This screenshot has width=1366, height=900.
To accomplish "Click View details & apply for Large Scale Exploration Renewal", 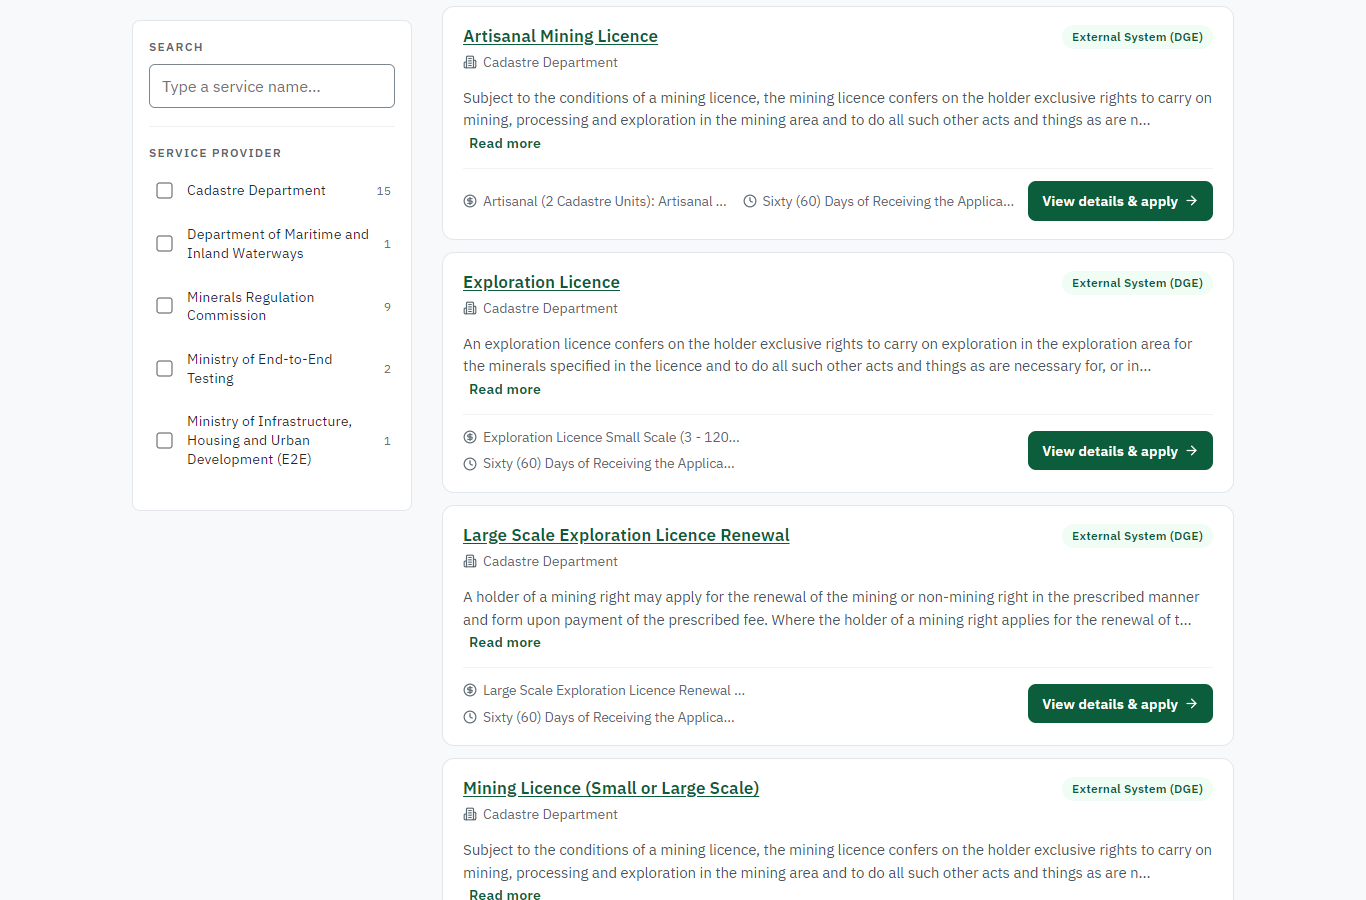I will (x=1120, y=704).
